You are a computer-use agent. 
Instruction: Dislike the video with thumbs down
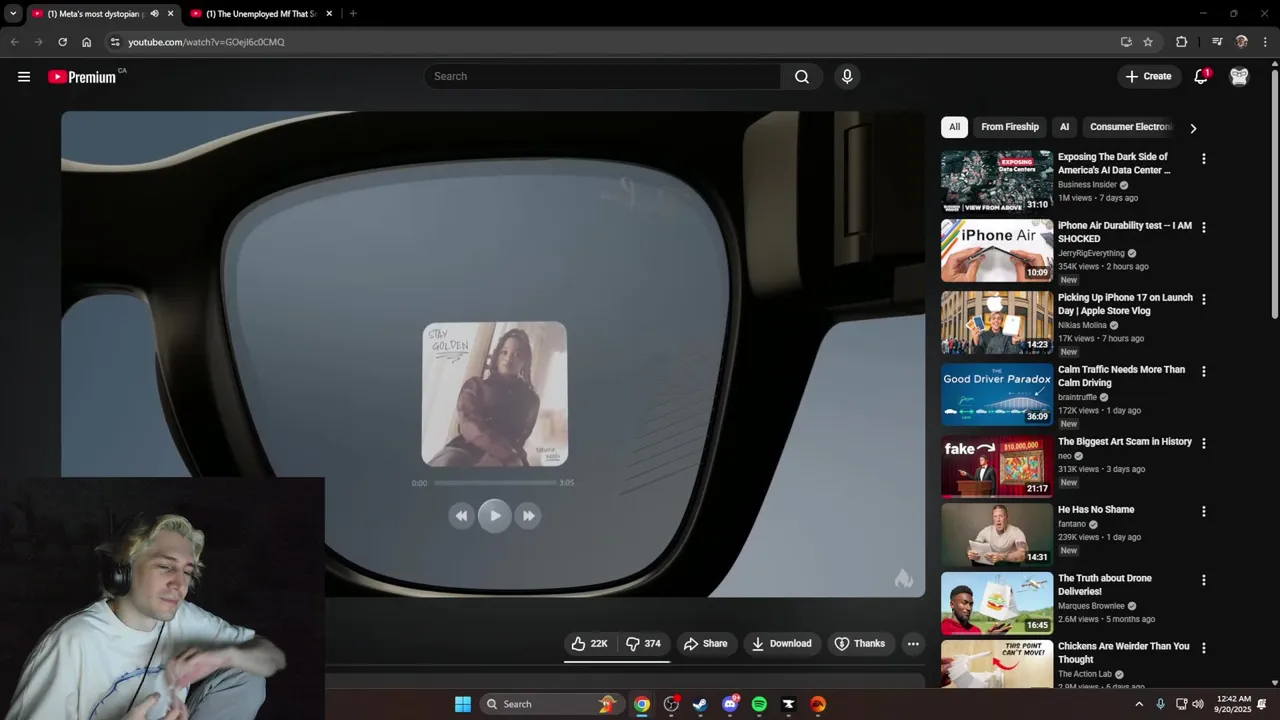643,643
